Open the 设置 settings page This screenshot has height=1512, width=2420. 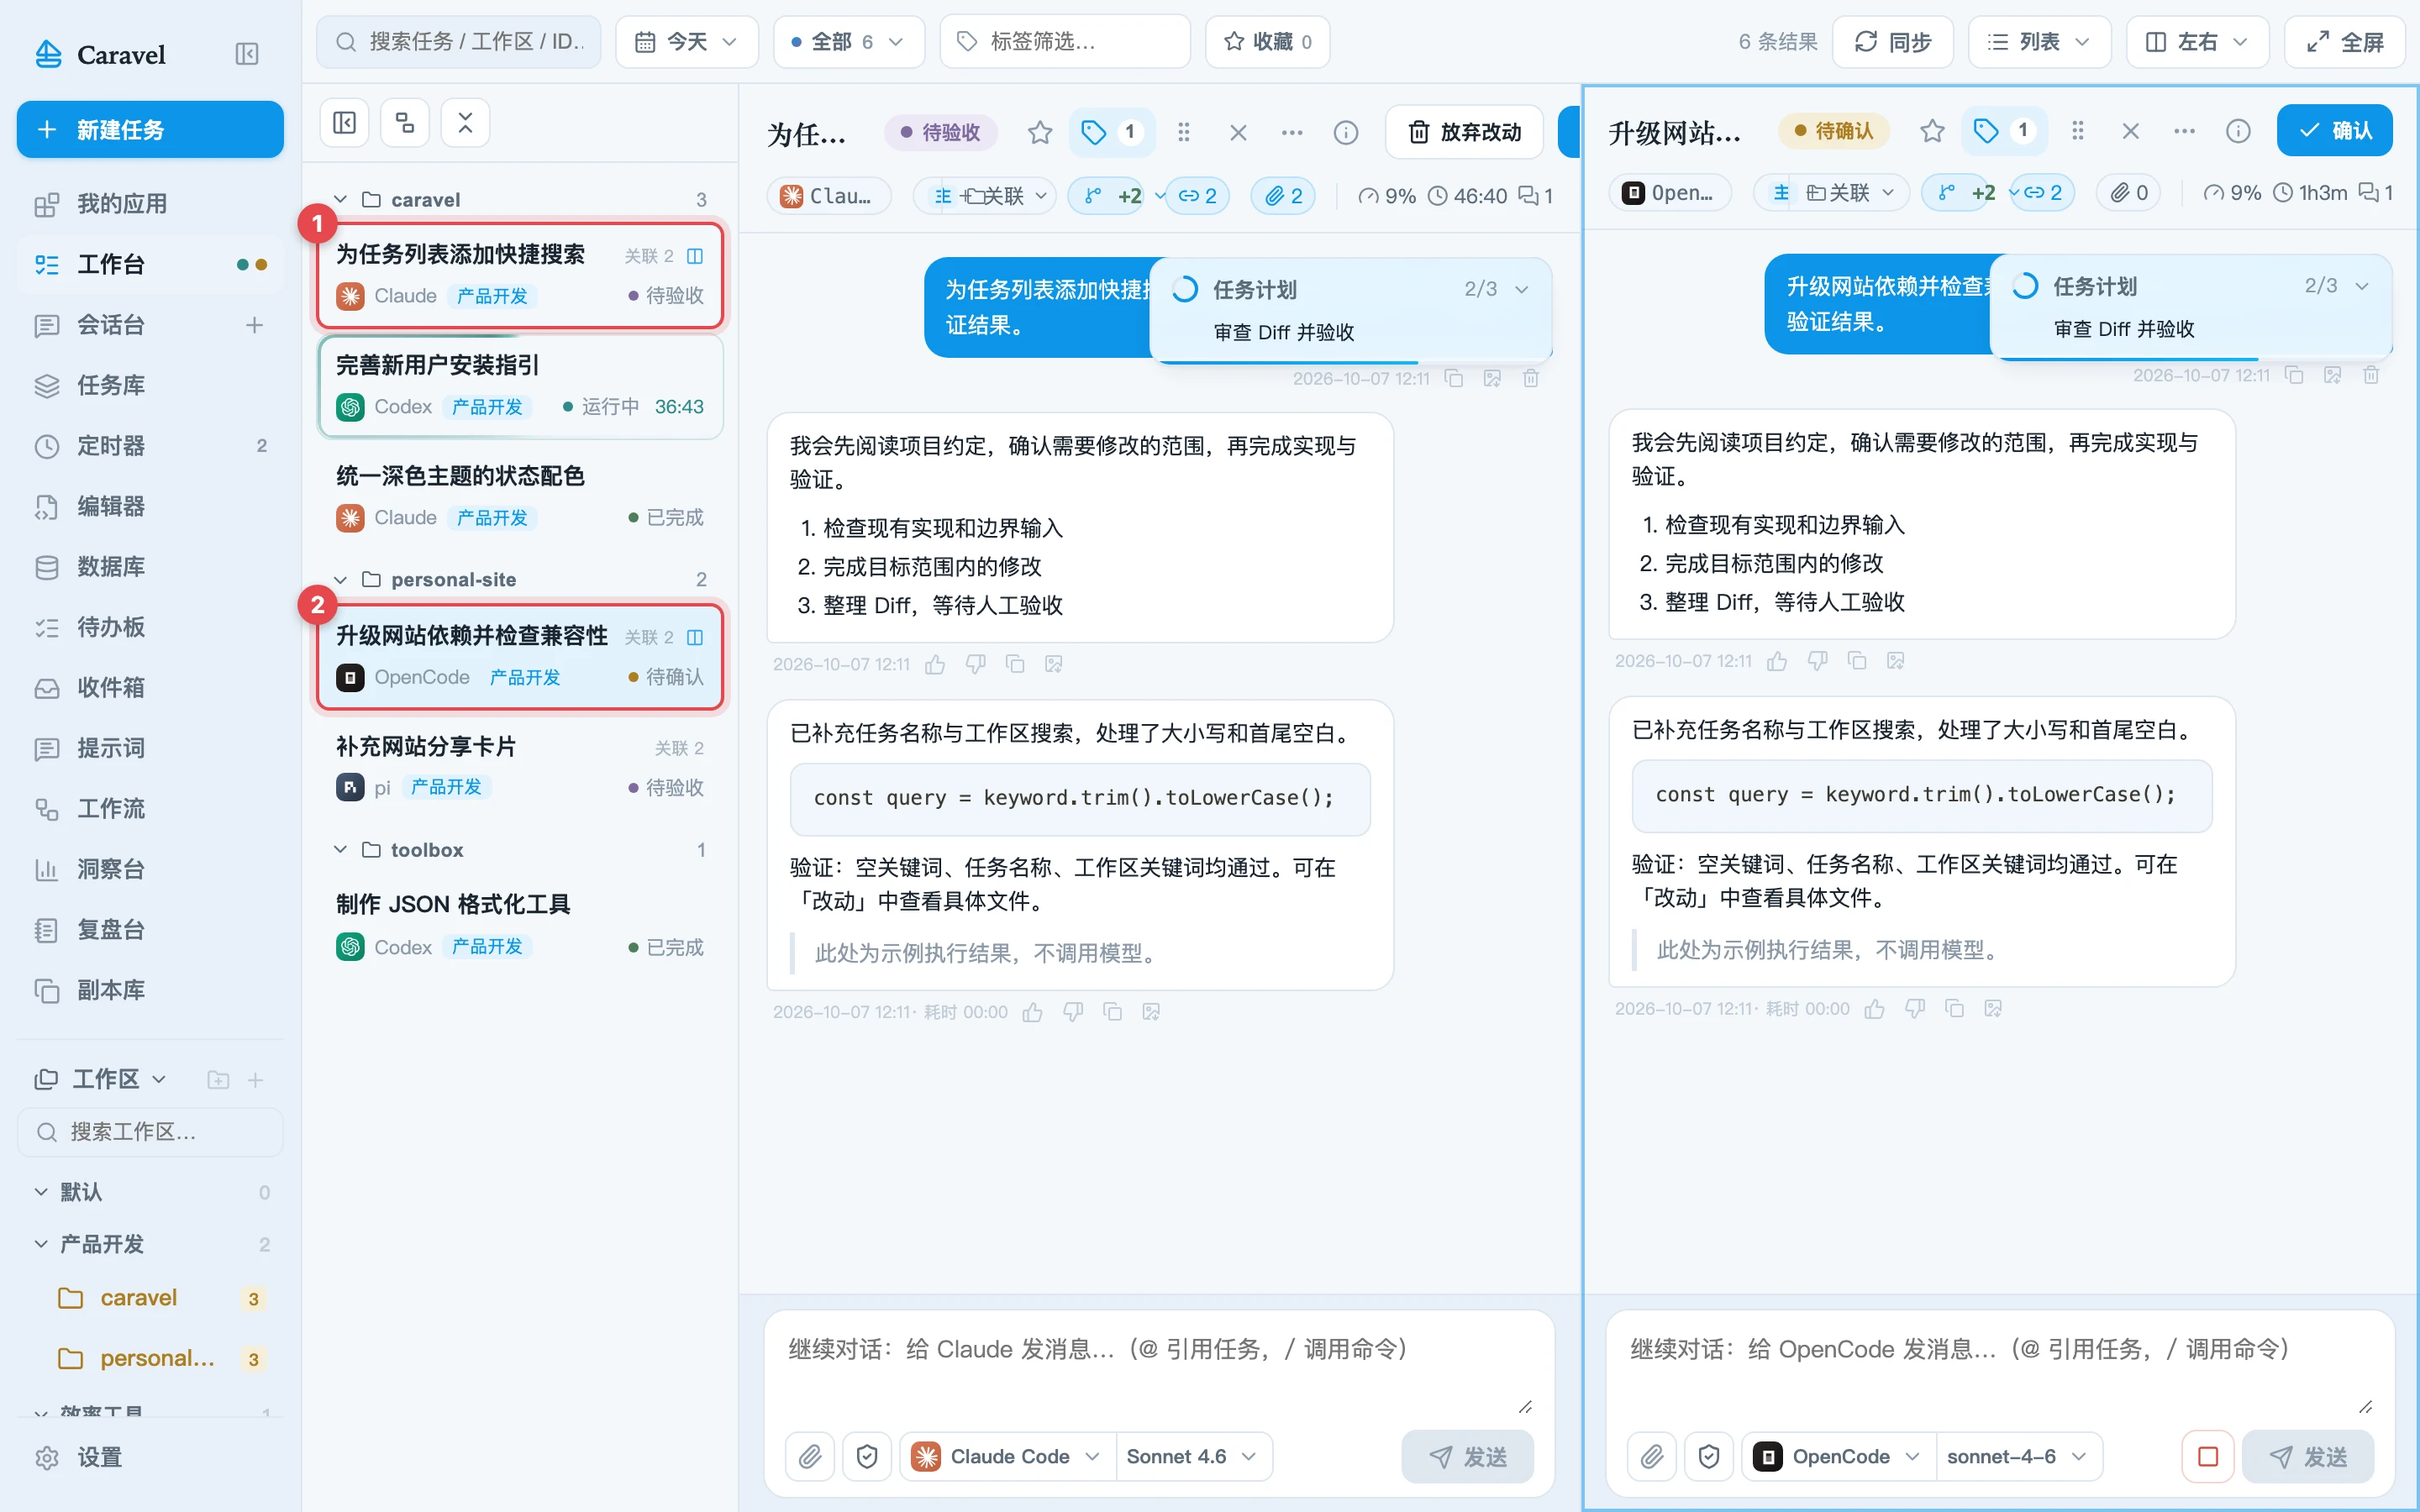click(150, 1457)
